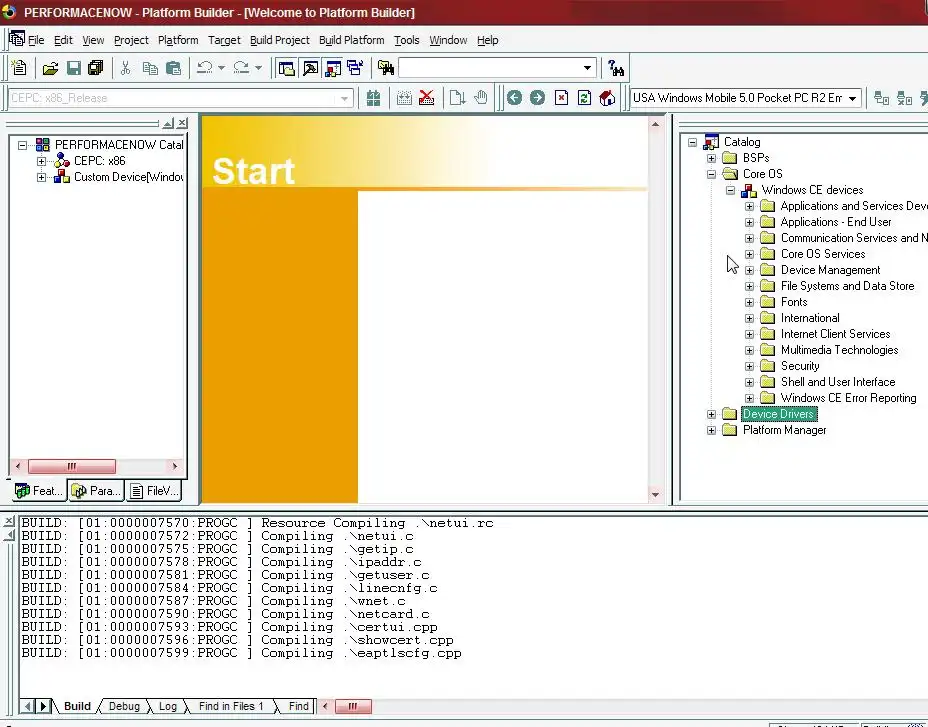Screen dimensions: 928x727
Task: Click the Cut scissors icon
Action: tap(125, 68)
